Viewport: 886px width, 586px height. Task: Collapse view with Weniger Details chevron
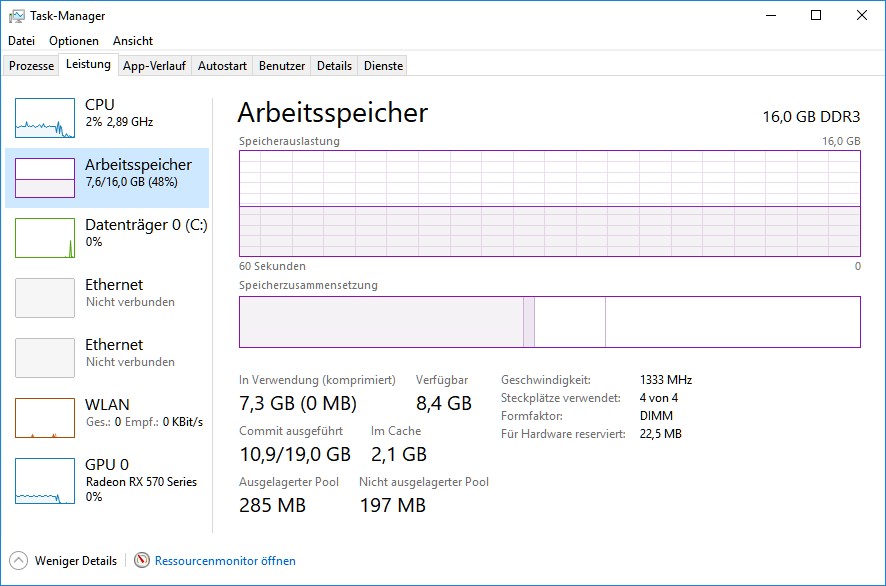[19, 561]
